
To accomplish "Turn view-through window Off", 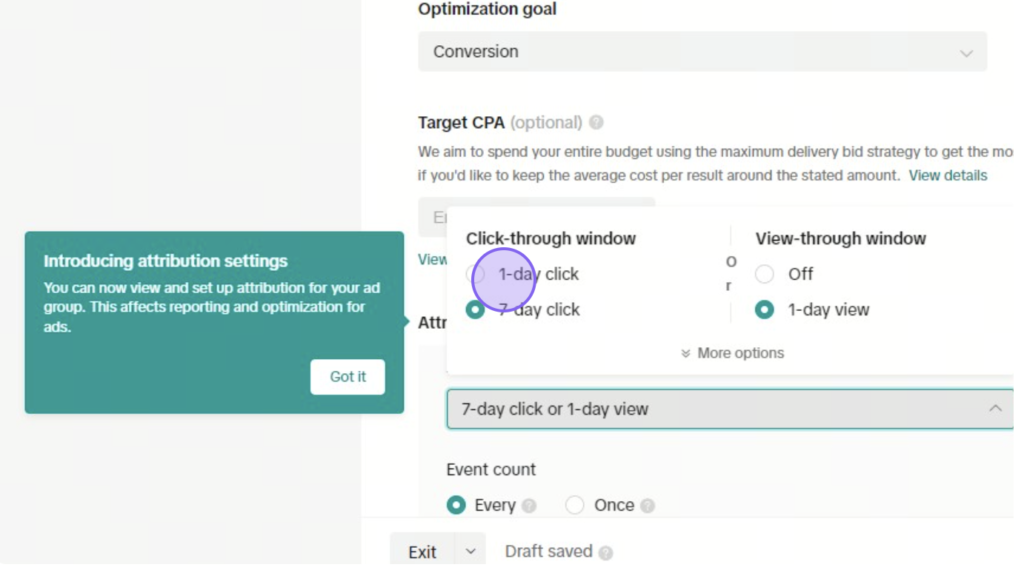I will (x=764, y=274).
